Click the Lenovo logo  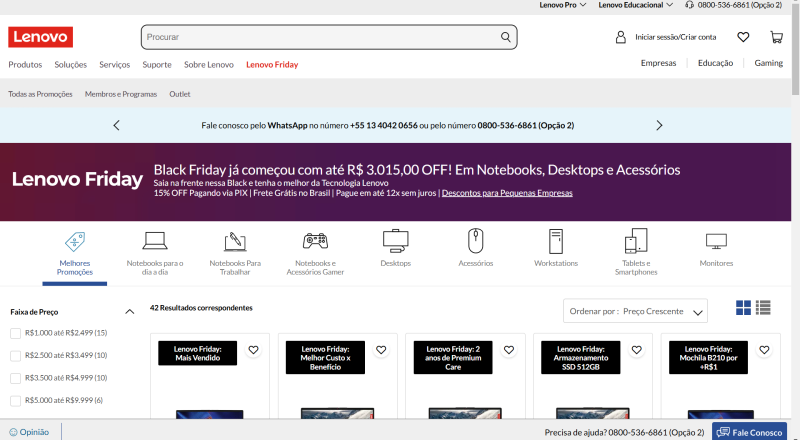(40, 37)
